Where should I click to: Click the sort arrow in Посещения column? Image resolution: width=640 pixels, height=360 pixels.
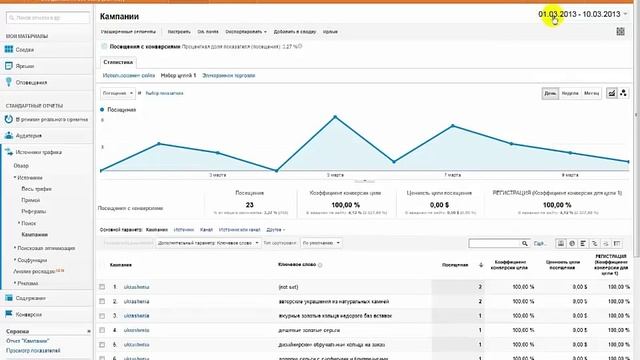(481, 265)
